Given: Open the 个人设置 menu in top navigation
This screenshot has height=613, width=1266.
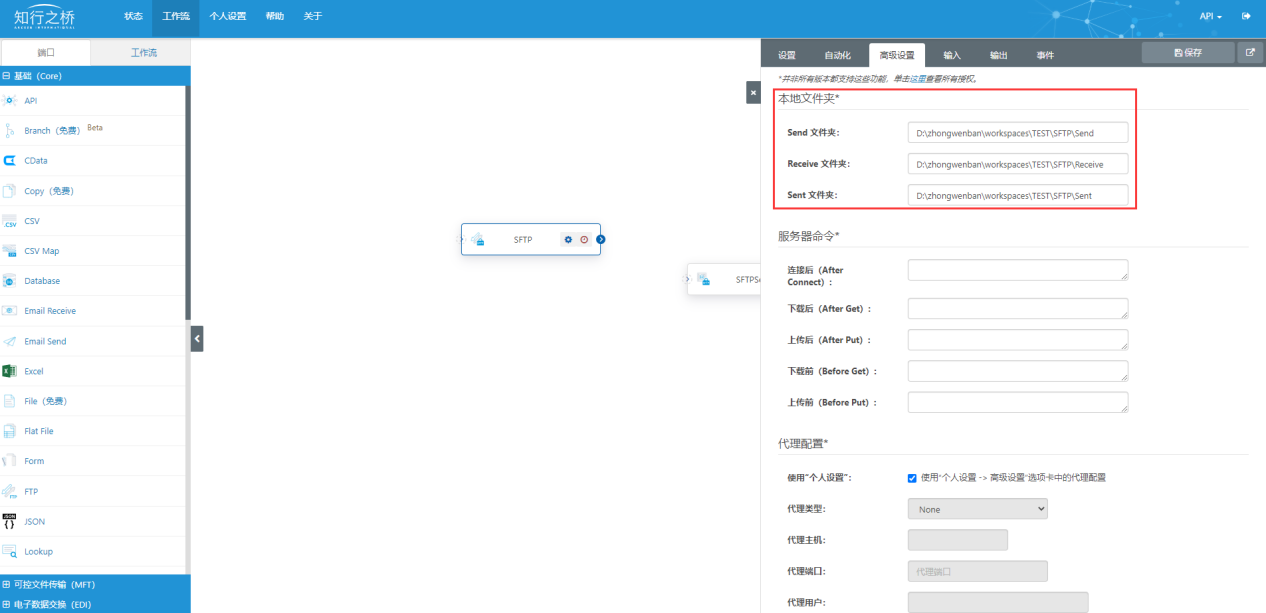Looking at the screenshot, I should [228, 16].
